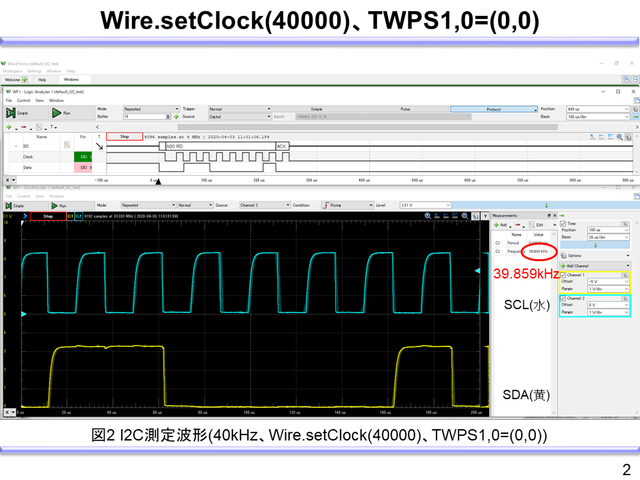Image resolution: width=640 pixels, height=480 pixels.
Task: Click the Edit measurement icon
Action: point(535,224)
